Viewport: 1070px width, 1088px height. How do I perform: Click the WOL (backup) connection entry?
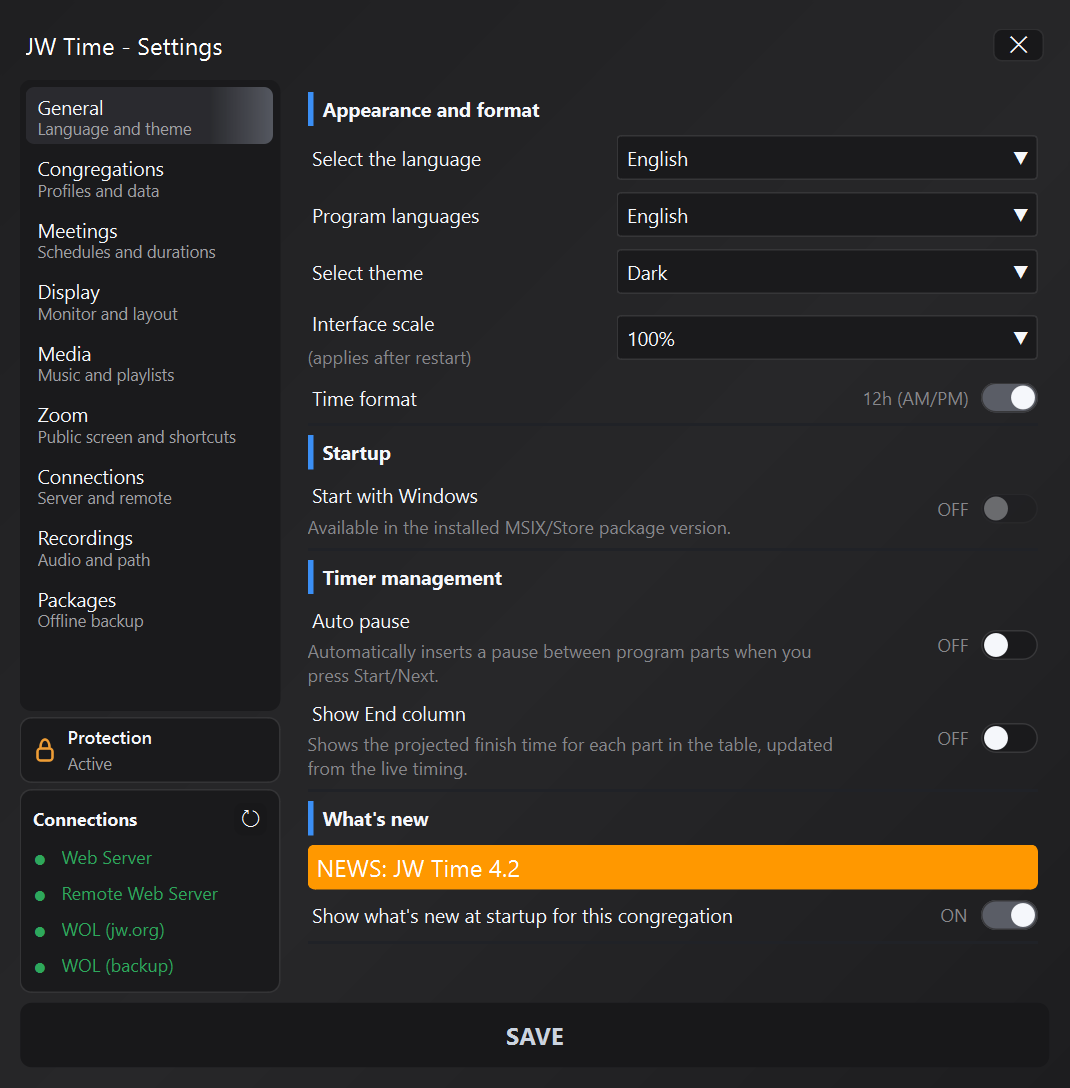(117, 967)
